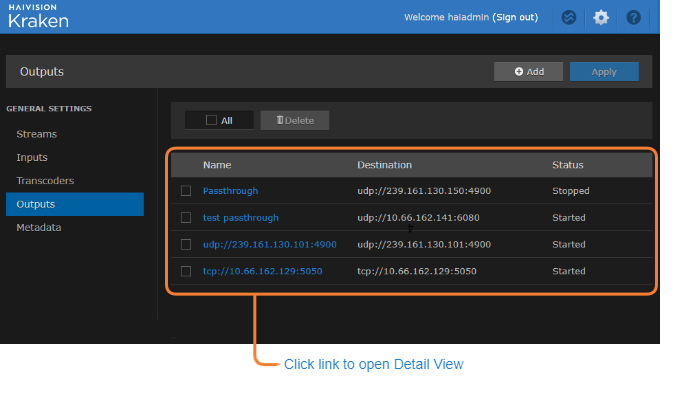Add a new output

click(529, 72)
